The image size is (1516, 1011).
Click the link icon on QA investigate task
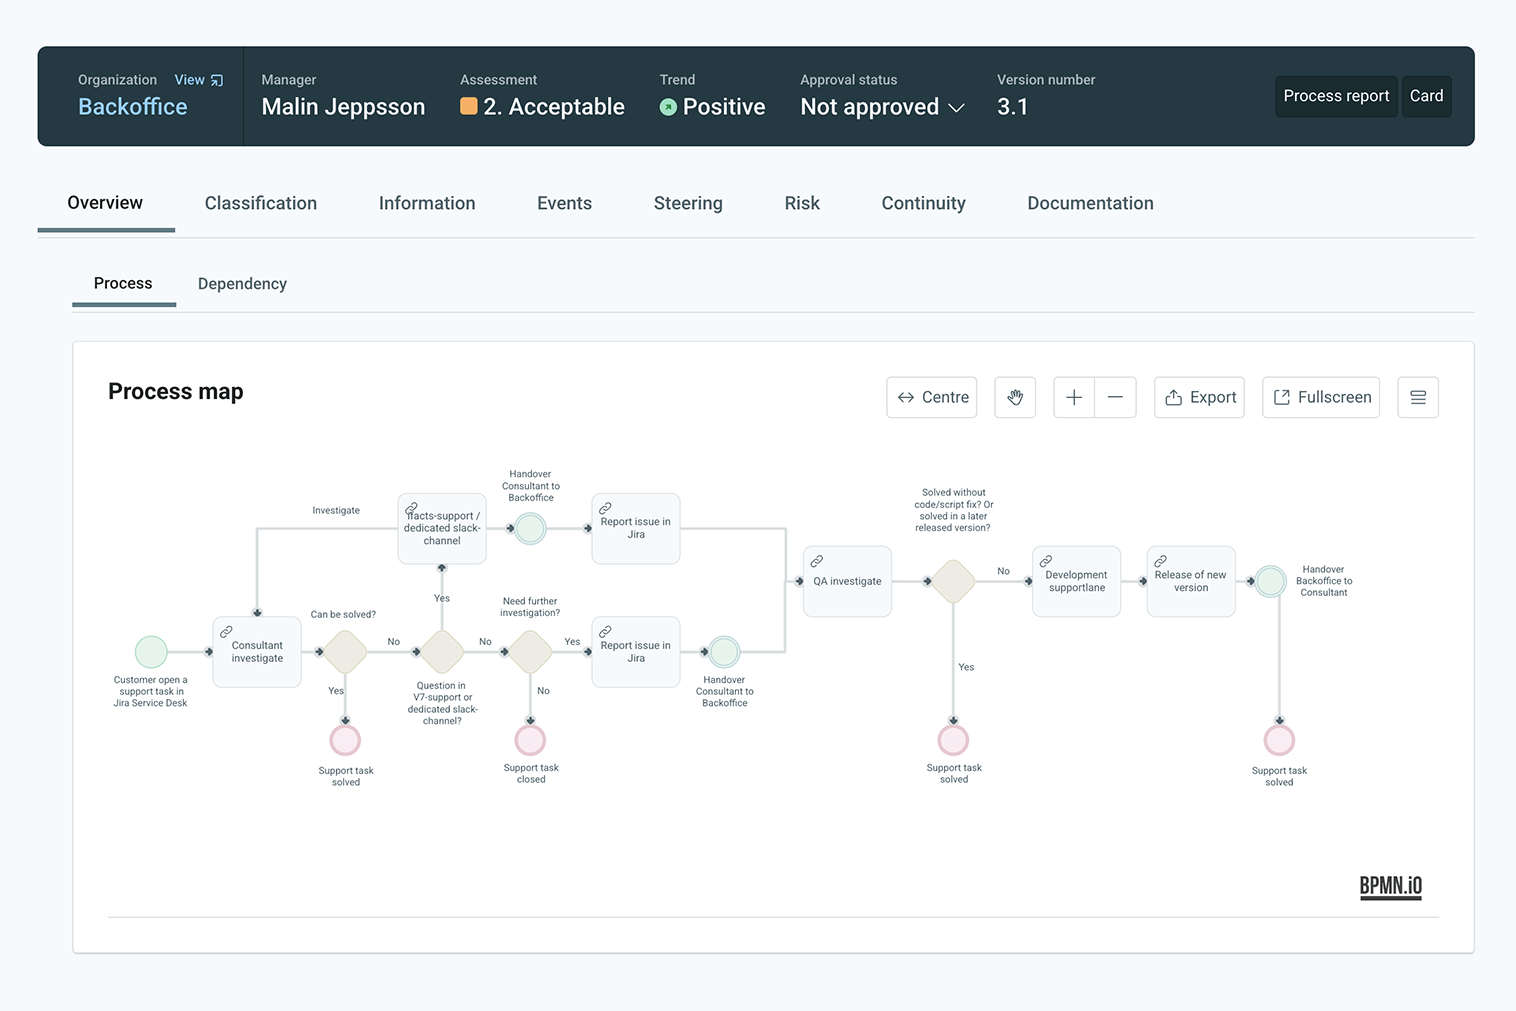click(x=817, y=561)
